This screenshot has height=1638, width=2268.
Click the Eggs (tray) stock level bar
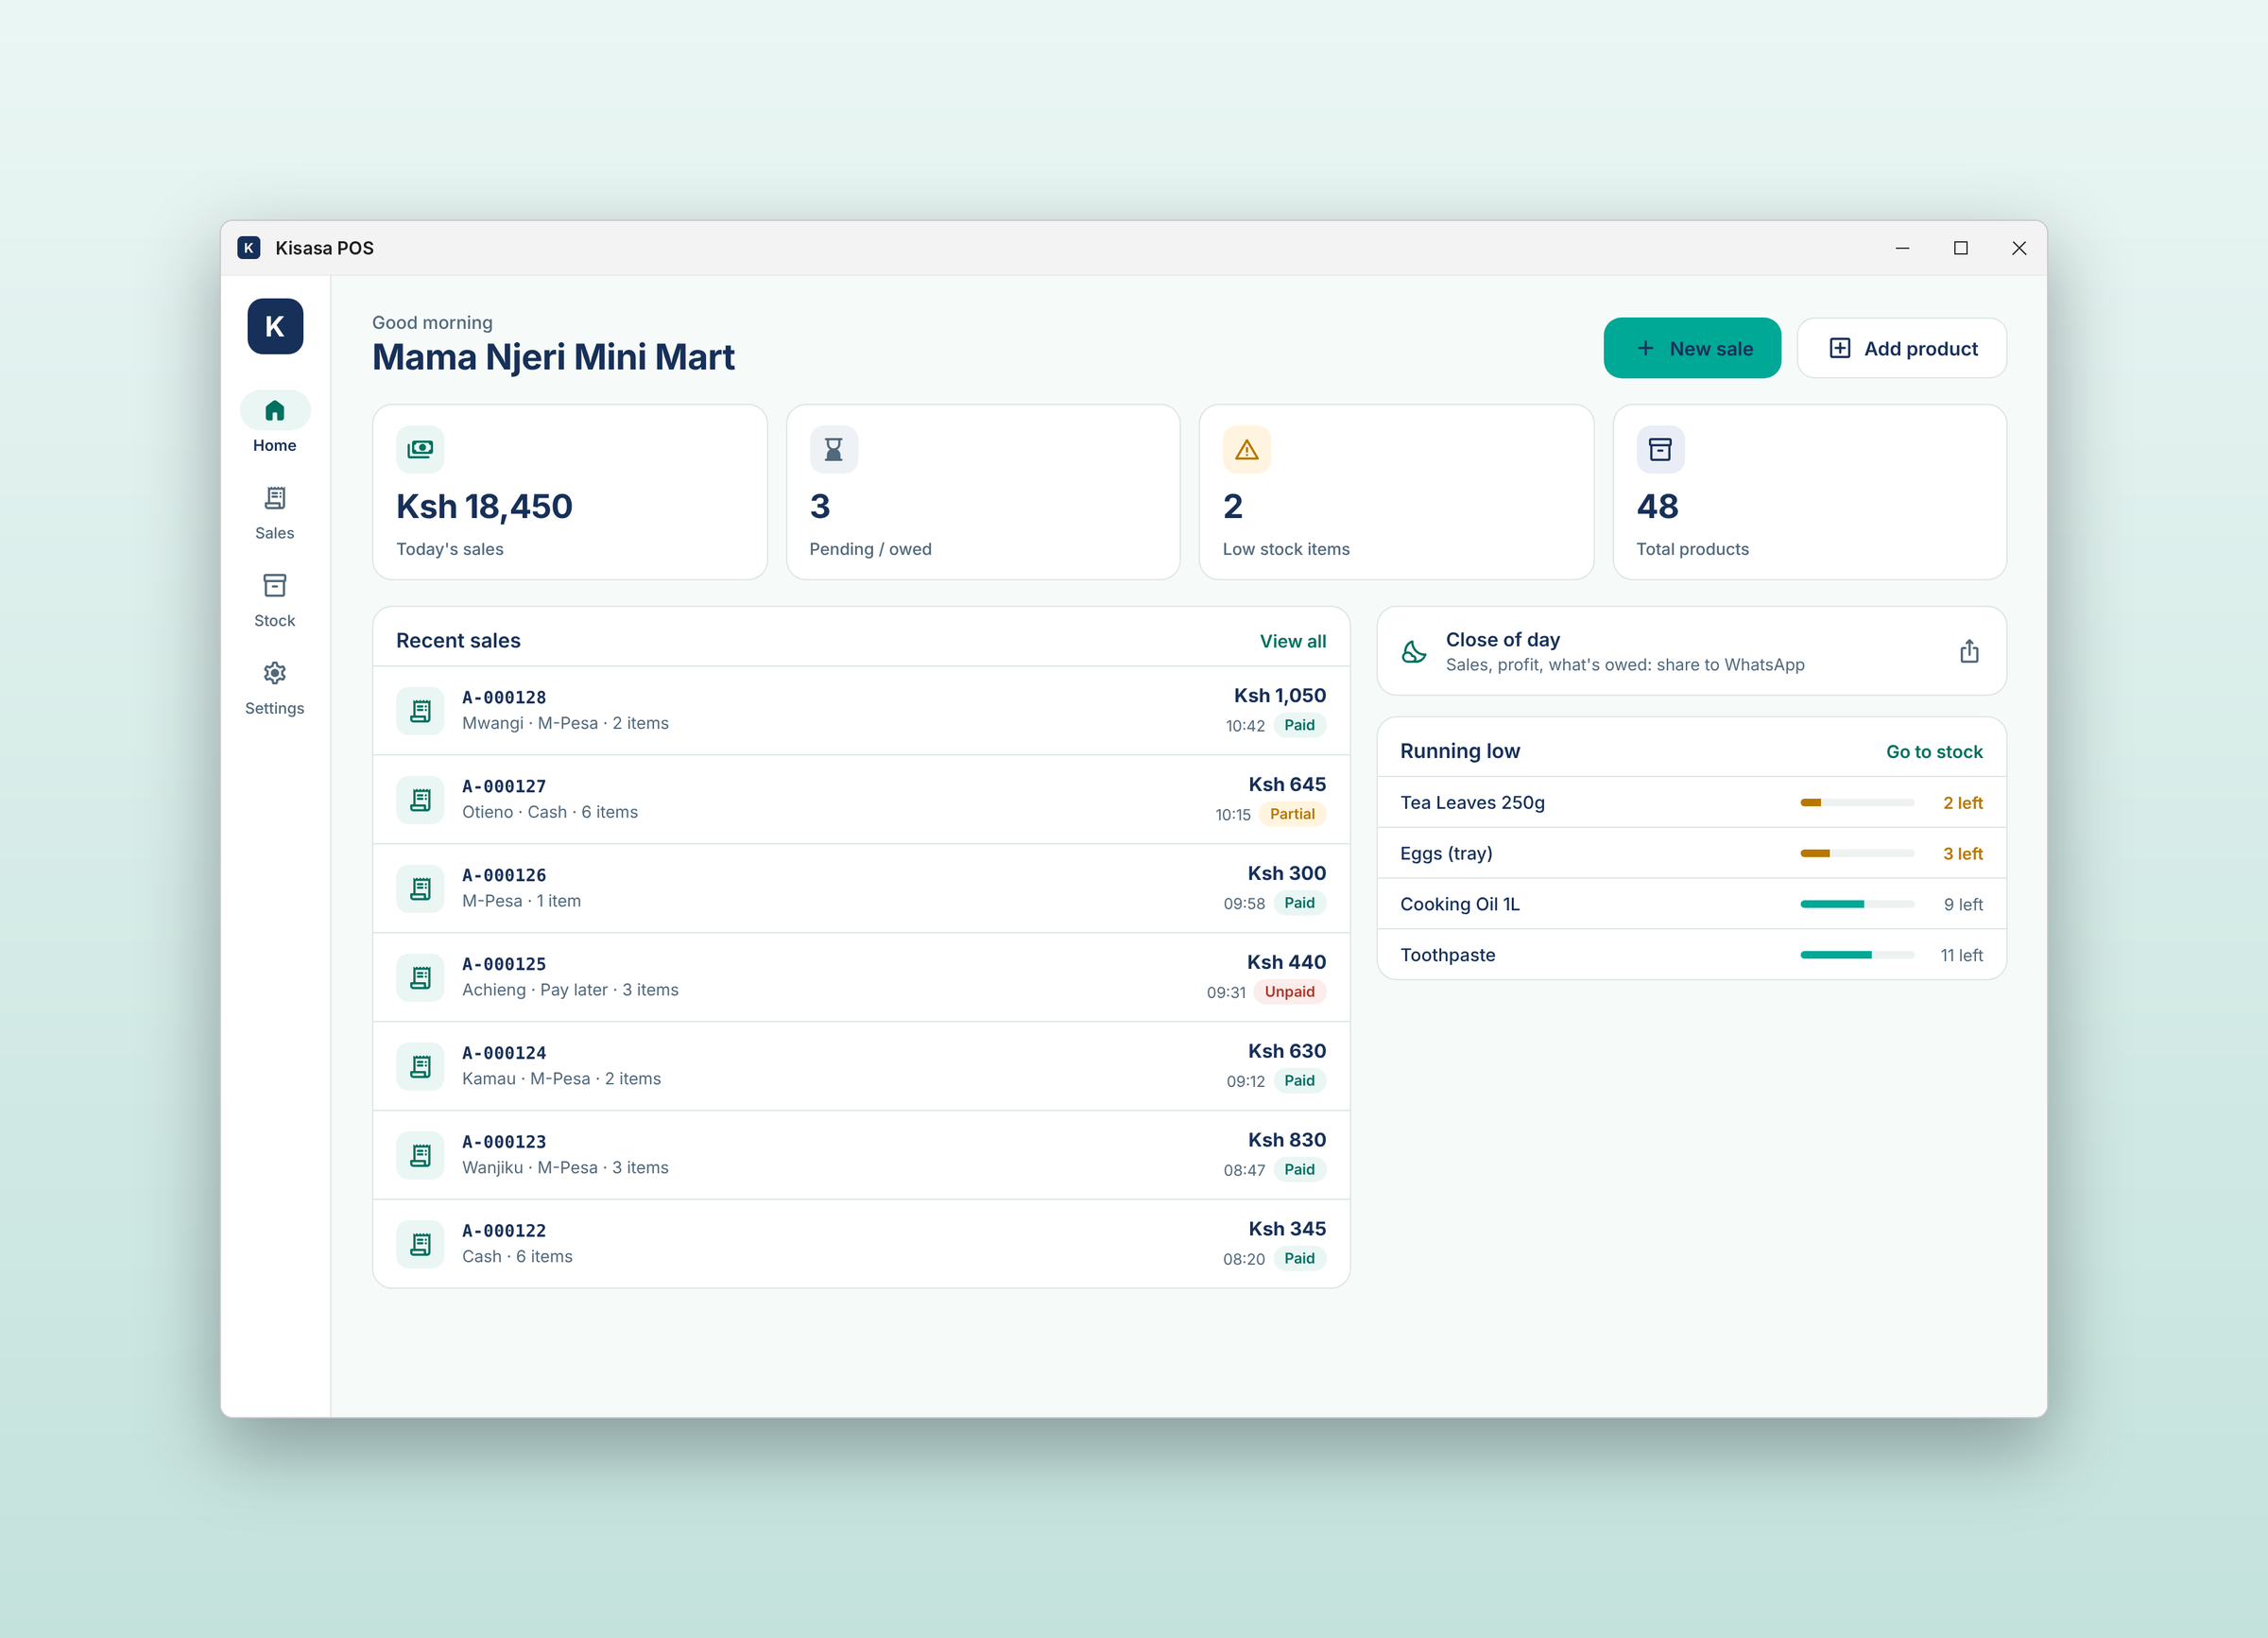pyautogui.click(x=1857, y=853)
